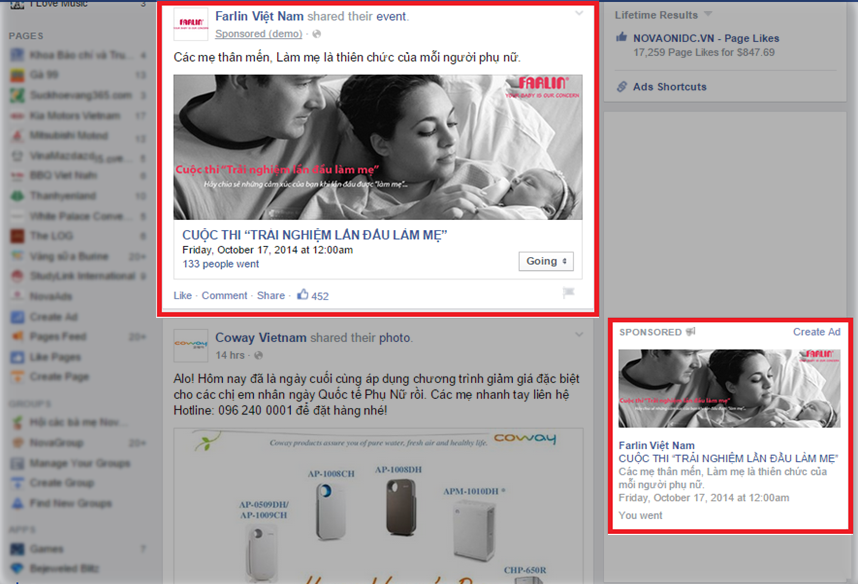
Task: Click the report flag icon on the Farlin post
Action: point(569,293)
